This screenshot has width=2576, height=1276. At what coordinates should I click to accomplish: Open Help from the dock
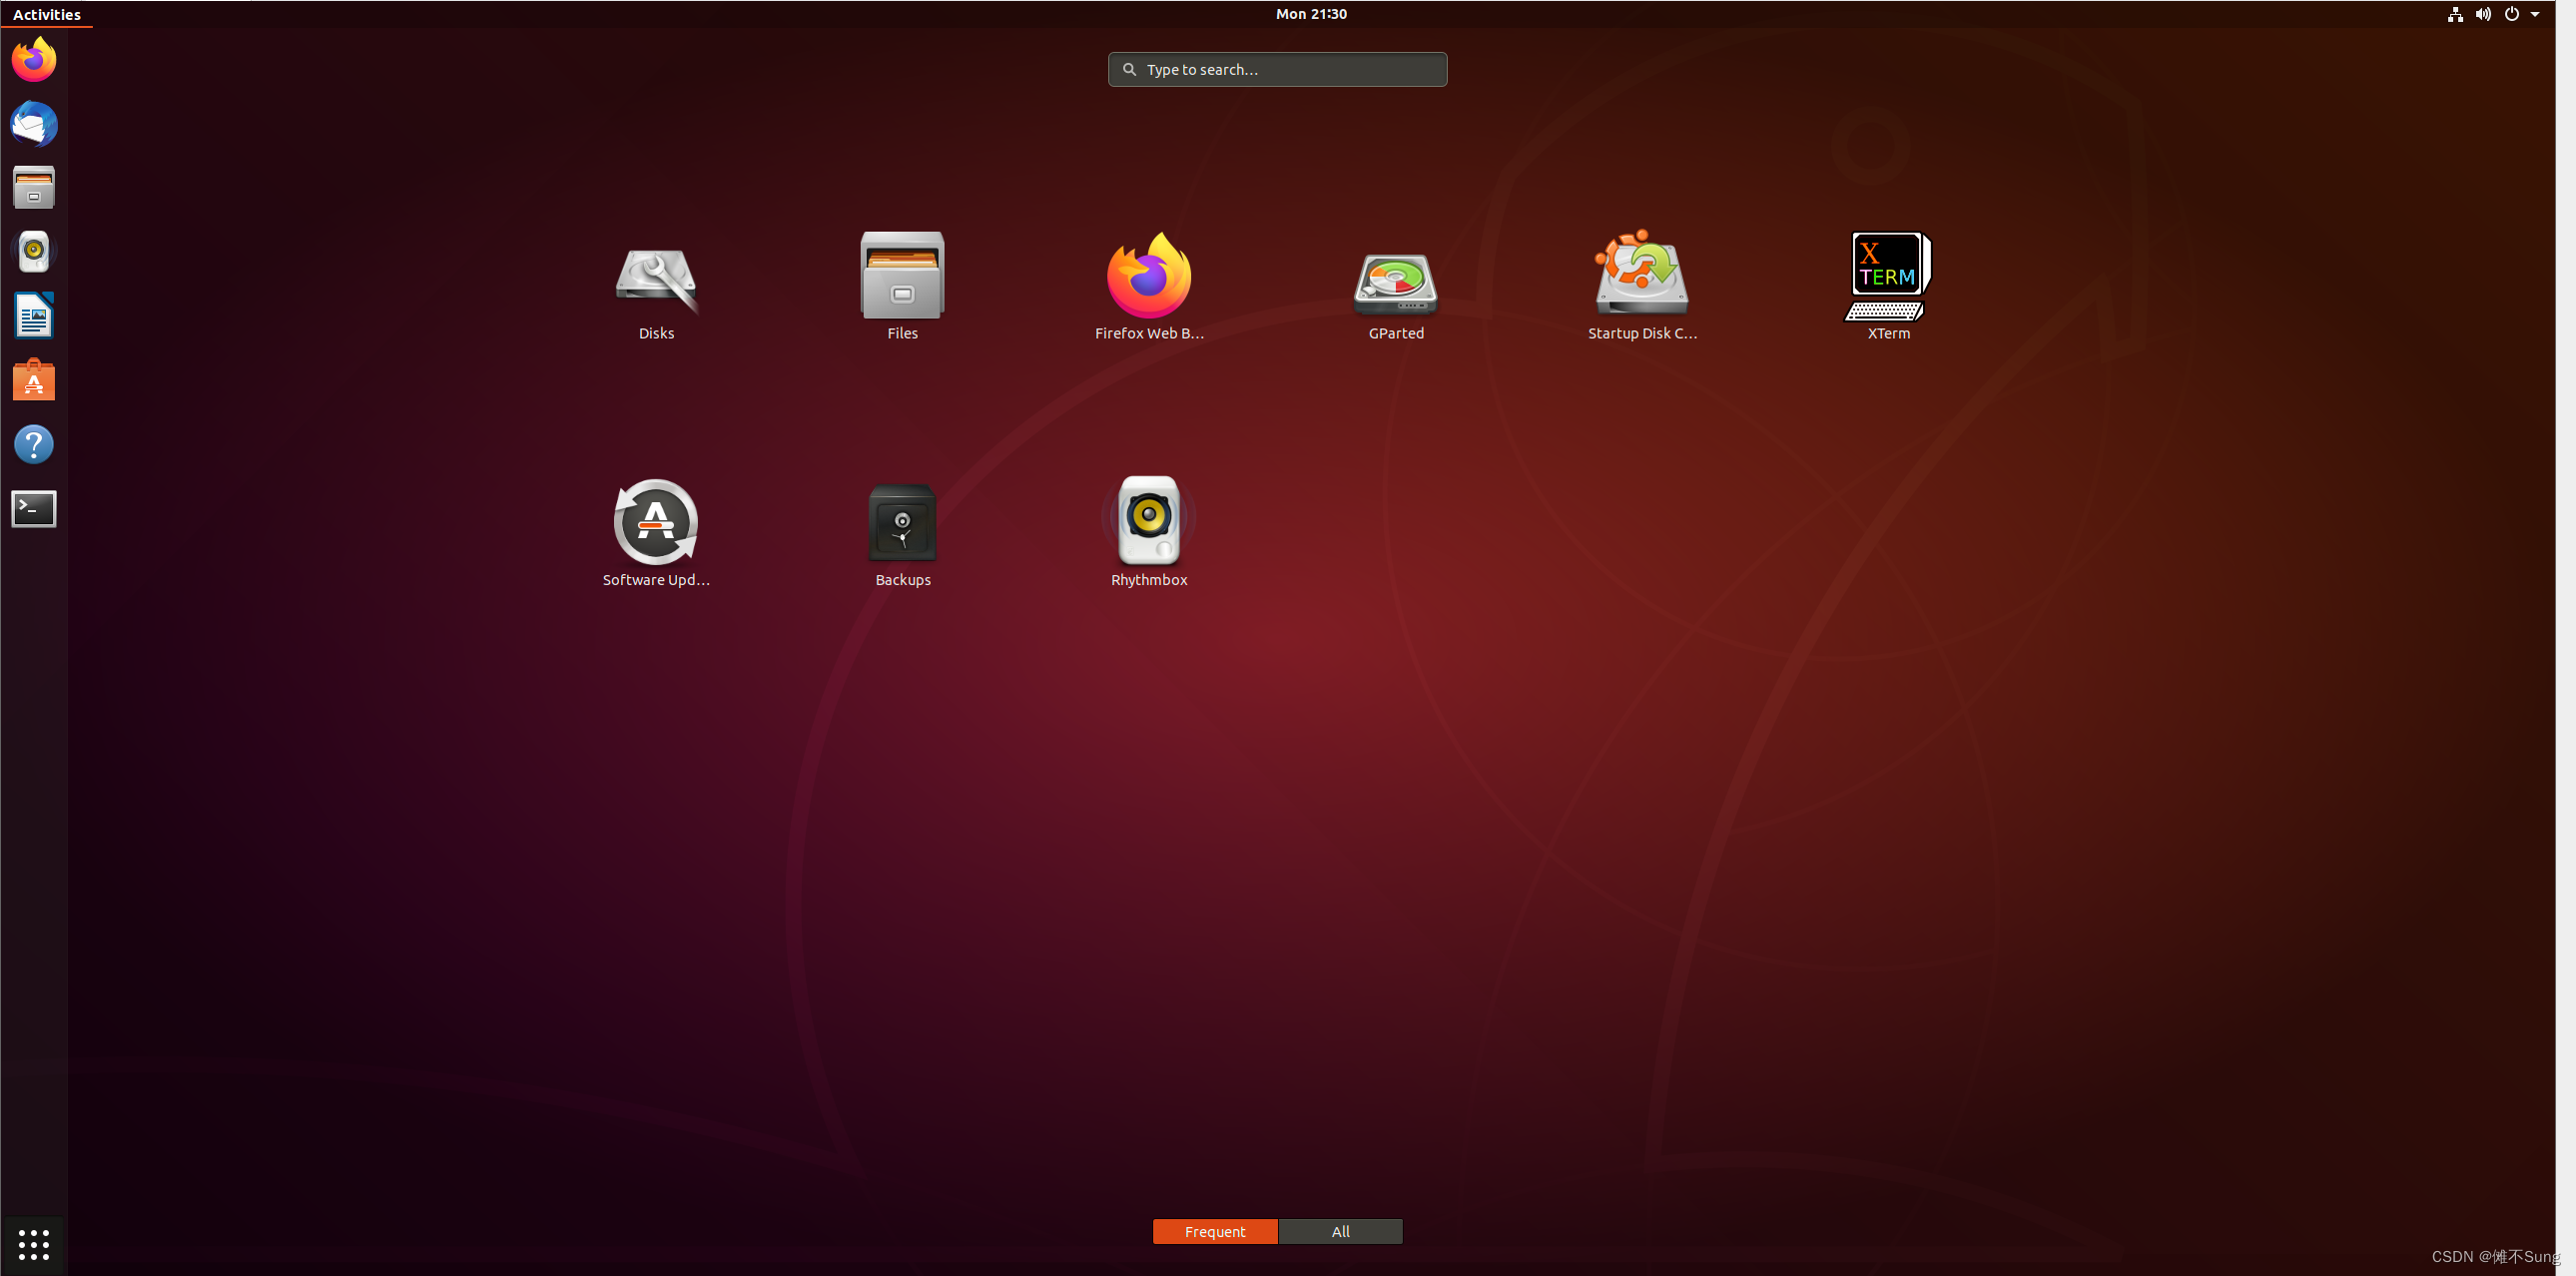coord(34,444)
